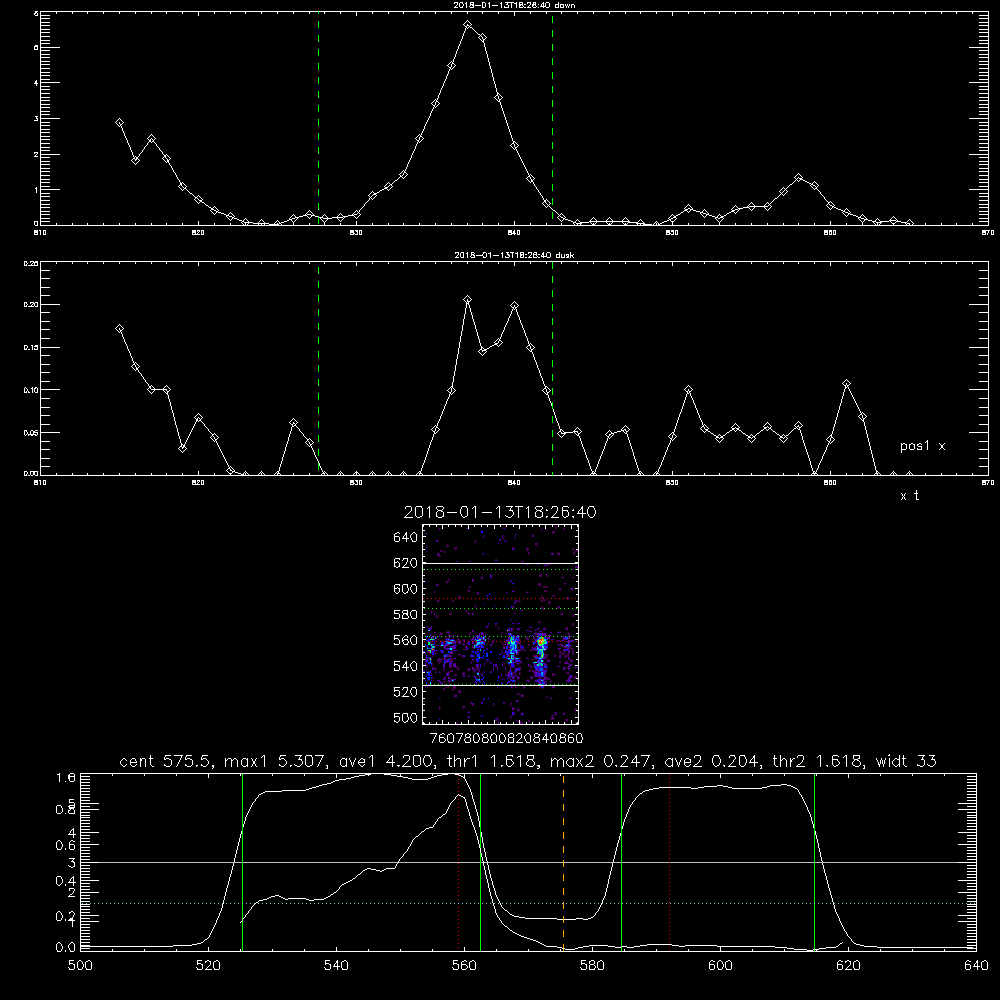The width and height of the screenshot is (1000, 1000).
Task: Click the small secondary peak diamond in dawn plot
Action: click(x=798, y=177)
